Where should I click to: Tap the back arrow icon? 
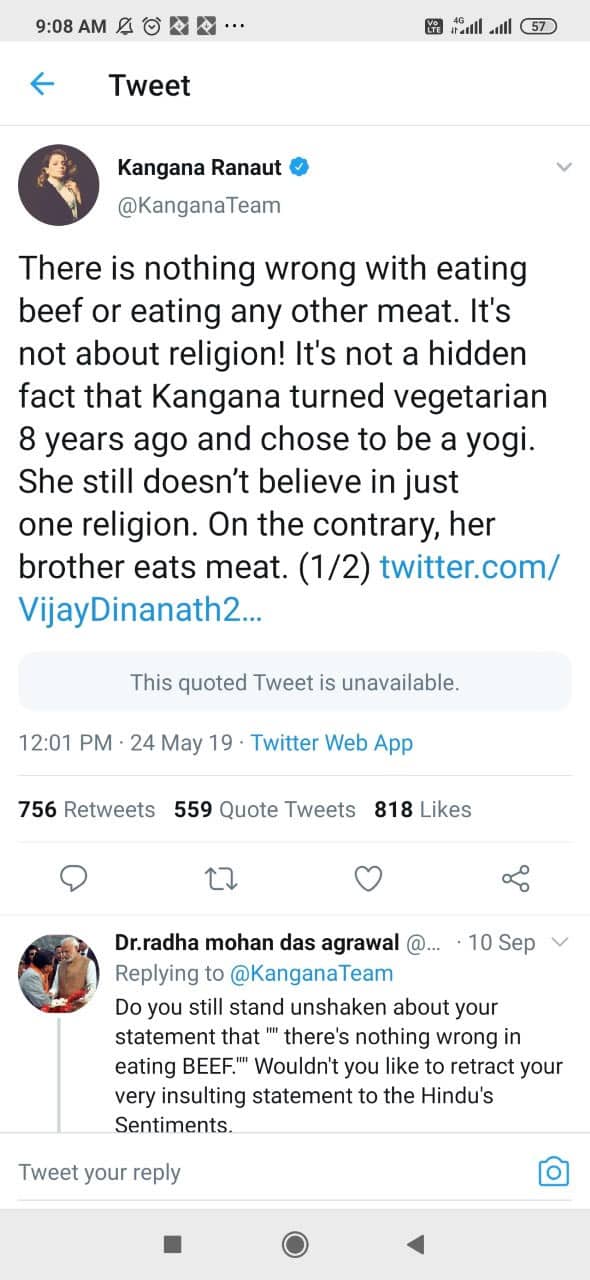point(42,84)
